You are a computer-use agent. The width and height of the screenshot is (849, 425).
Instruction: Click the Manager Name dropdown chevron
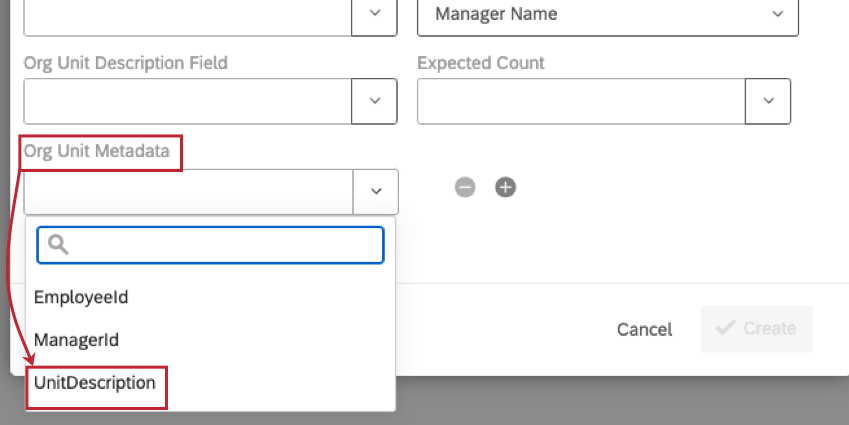778,14
